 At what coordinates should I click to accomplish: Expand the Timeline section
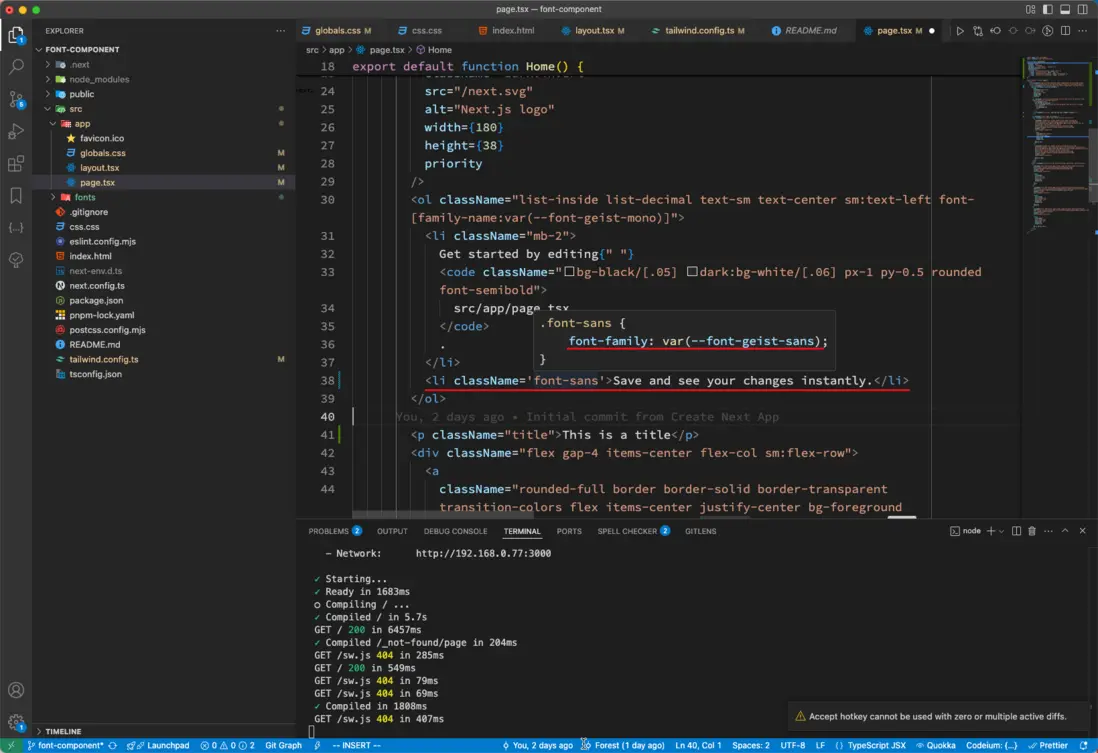(x=63, y=731)
